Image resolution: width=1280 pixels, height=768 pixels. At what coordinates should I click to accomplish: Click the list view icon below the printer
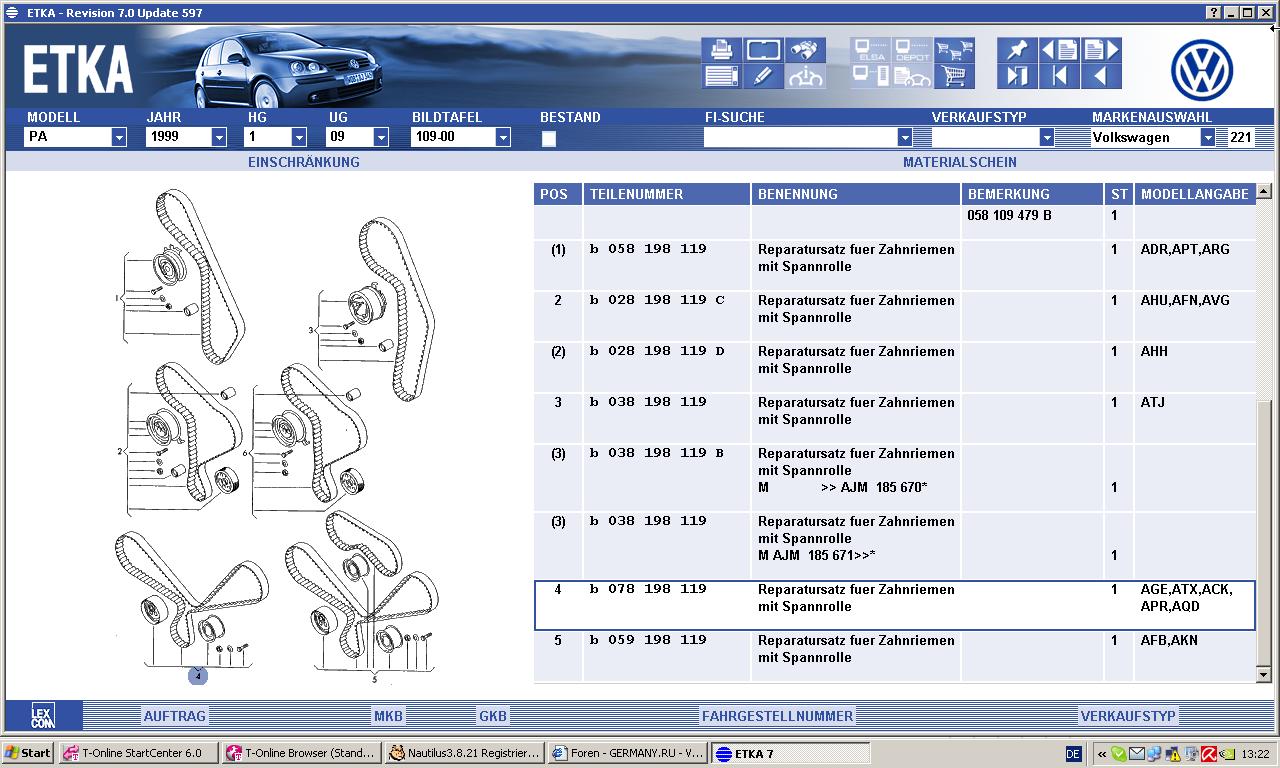pos(721,76)
